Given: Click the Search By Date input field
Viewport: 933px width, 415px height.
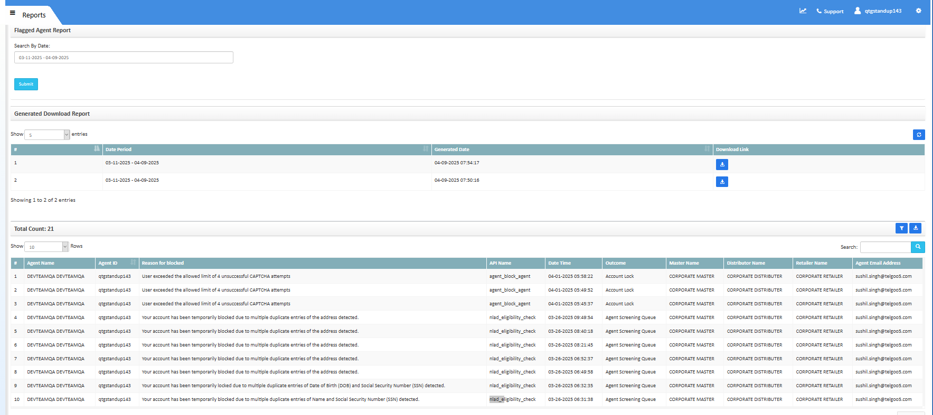Looking at the screenshot, I should tap(123, 58).
